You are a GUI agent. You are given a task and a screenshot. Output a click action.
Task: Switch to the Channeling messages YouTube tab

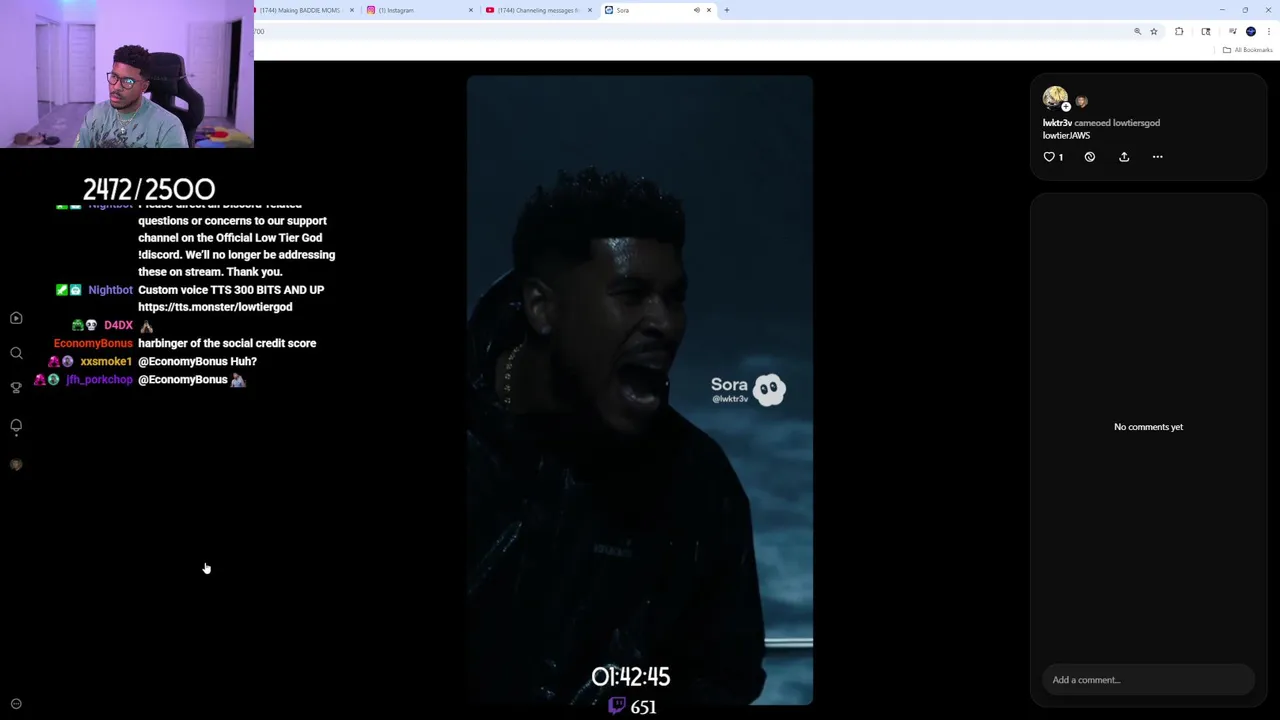pyautogui.click(x=538, y=10)
